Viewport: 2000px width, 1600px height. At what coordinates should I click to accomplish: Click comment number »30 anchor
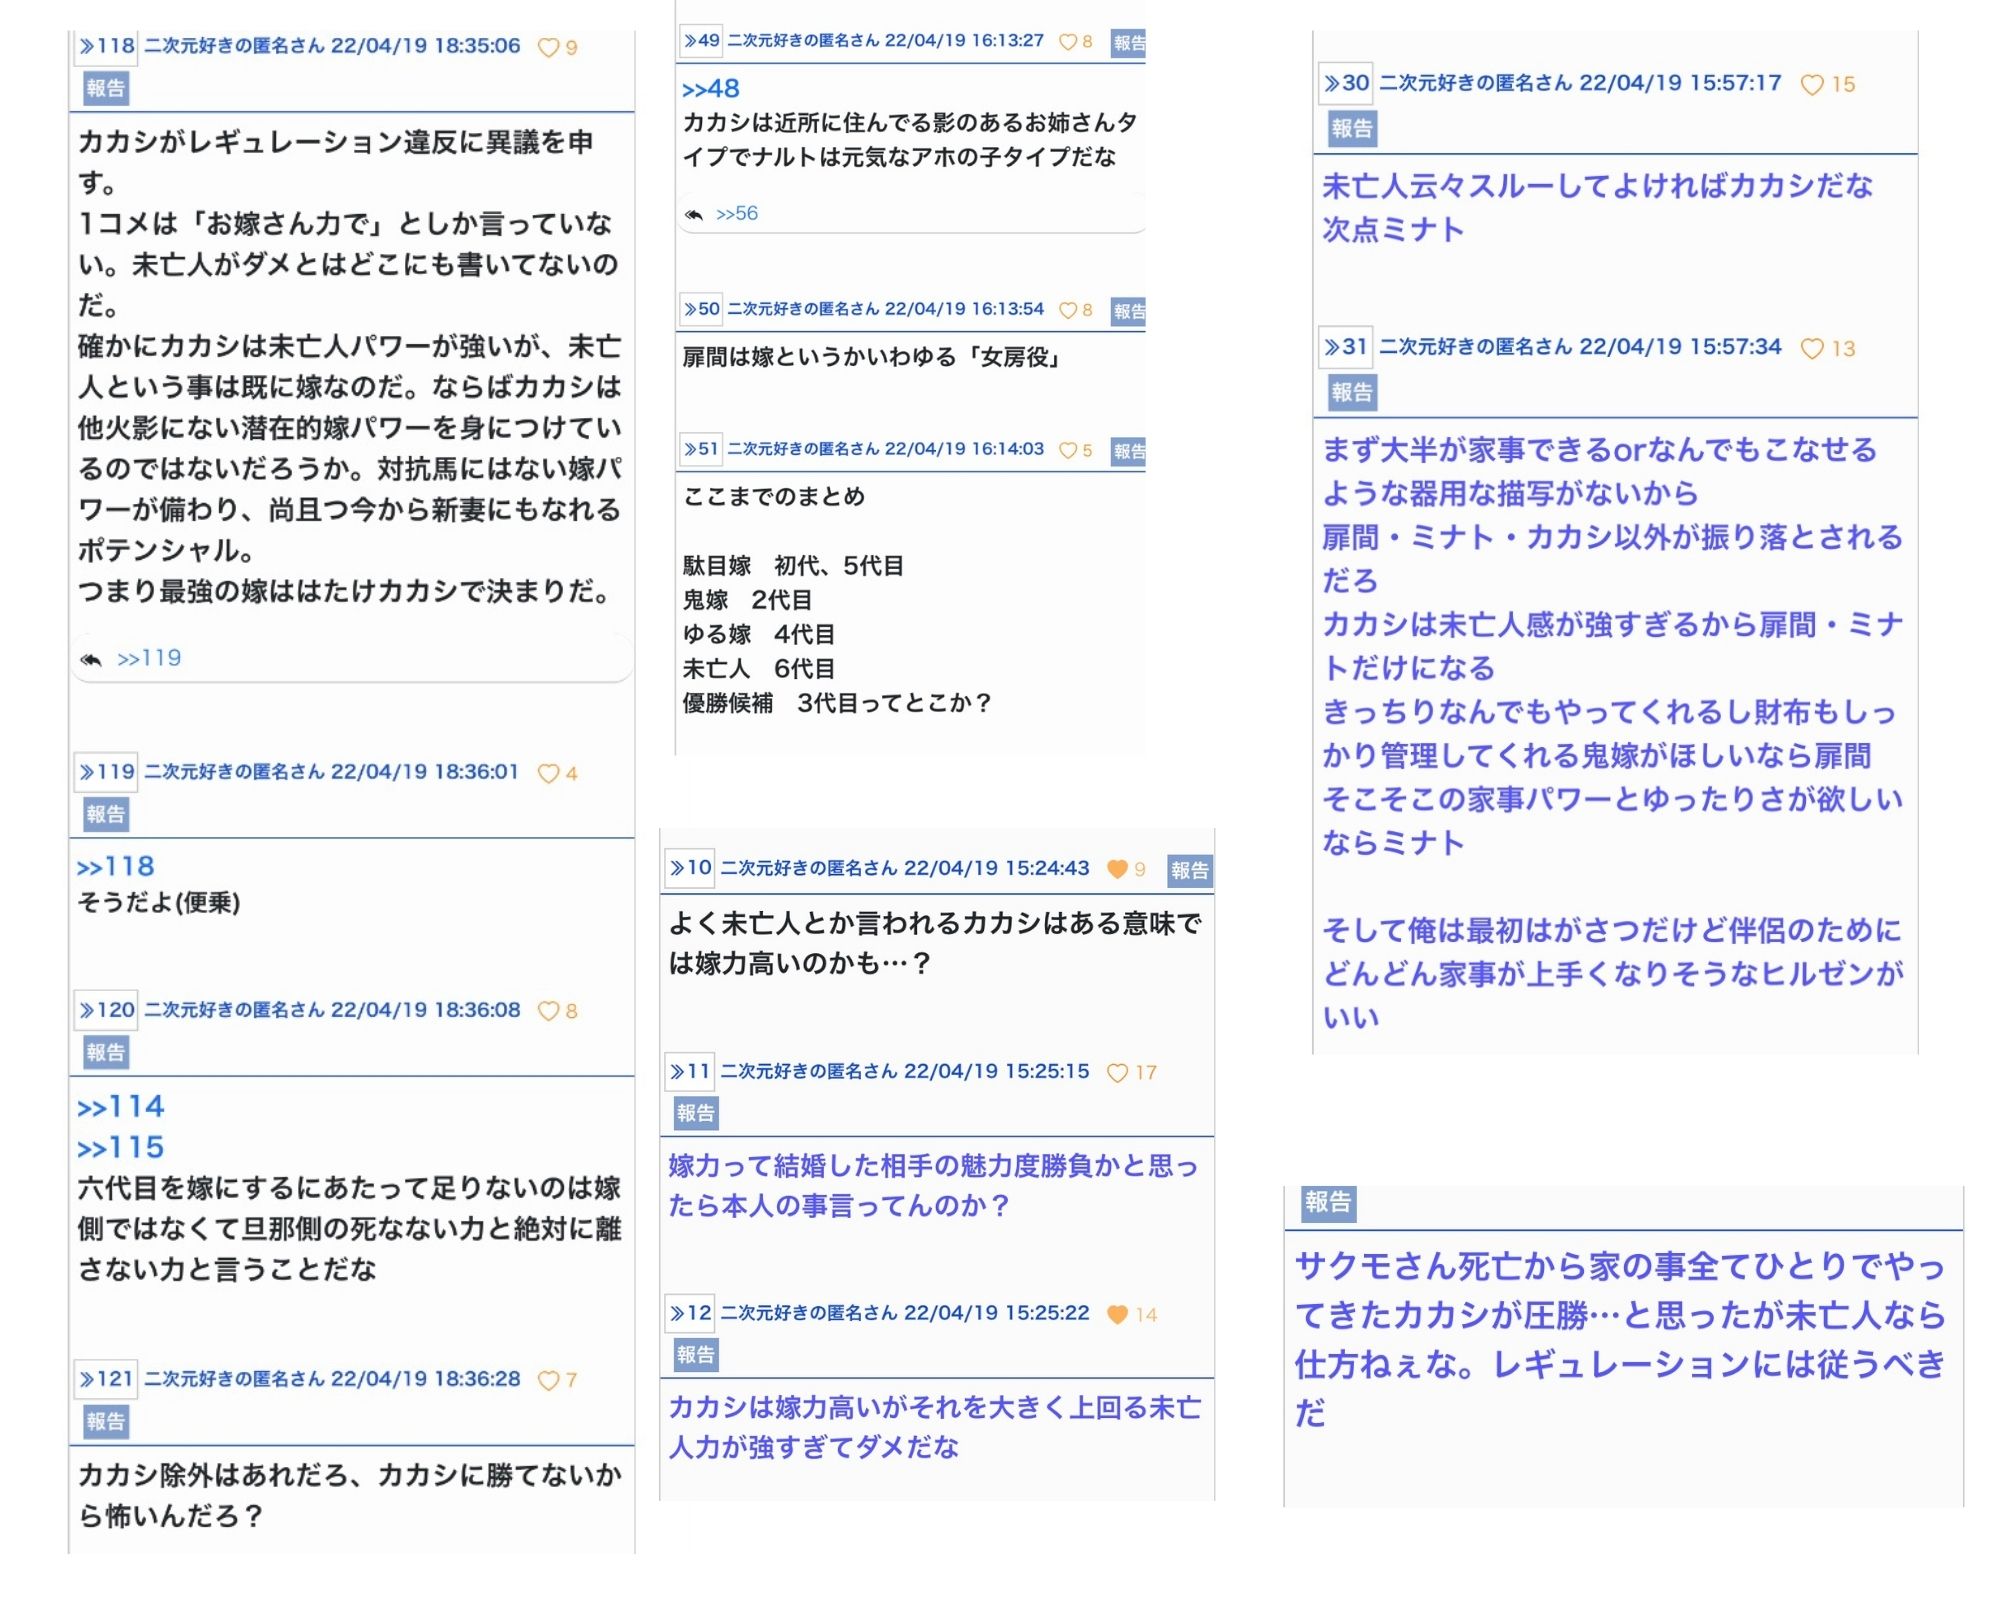click(x=1346, y=83)
